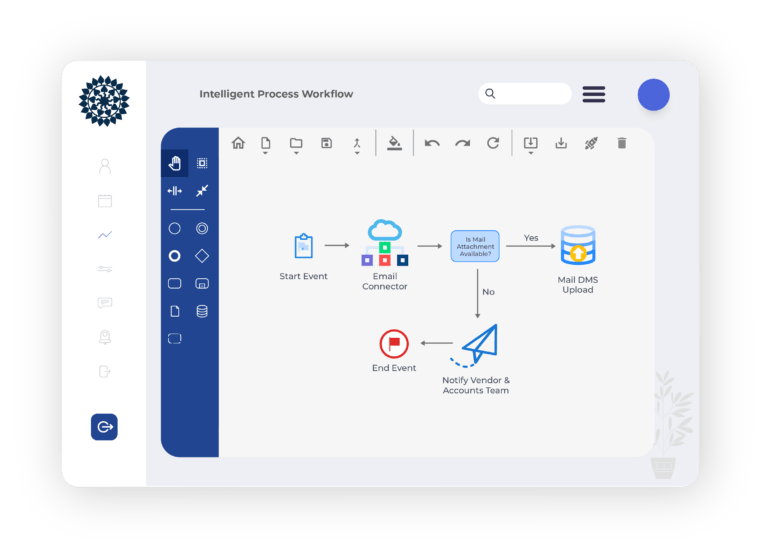This screenshot has height=556, width=768.
Task: Pick the data store cylinder shape
Action: (x=202, y=311)
